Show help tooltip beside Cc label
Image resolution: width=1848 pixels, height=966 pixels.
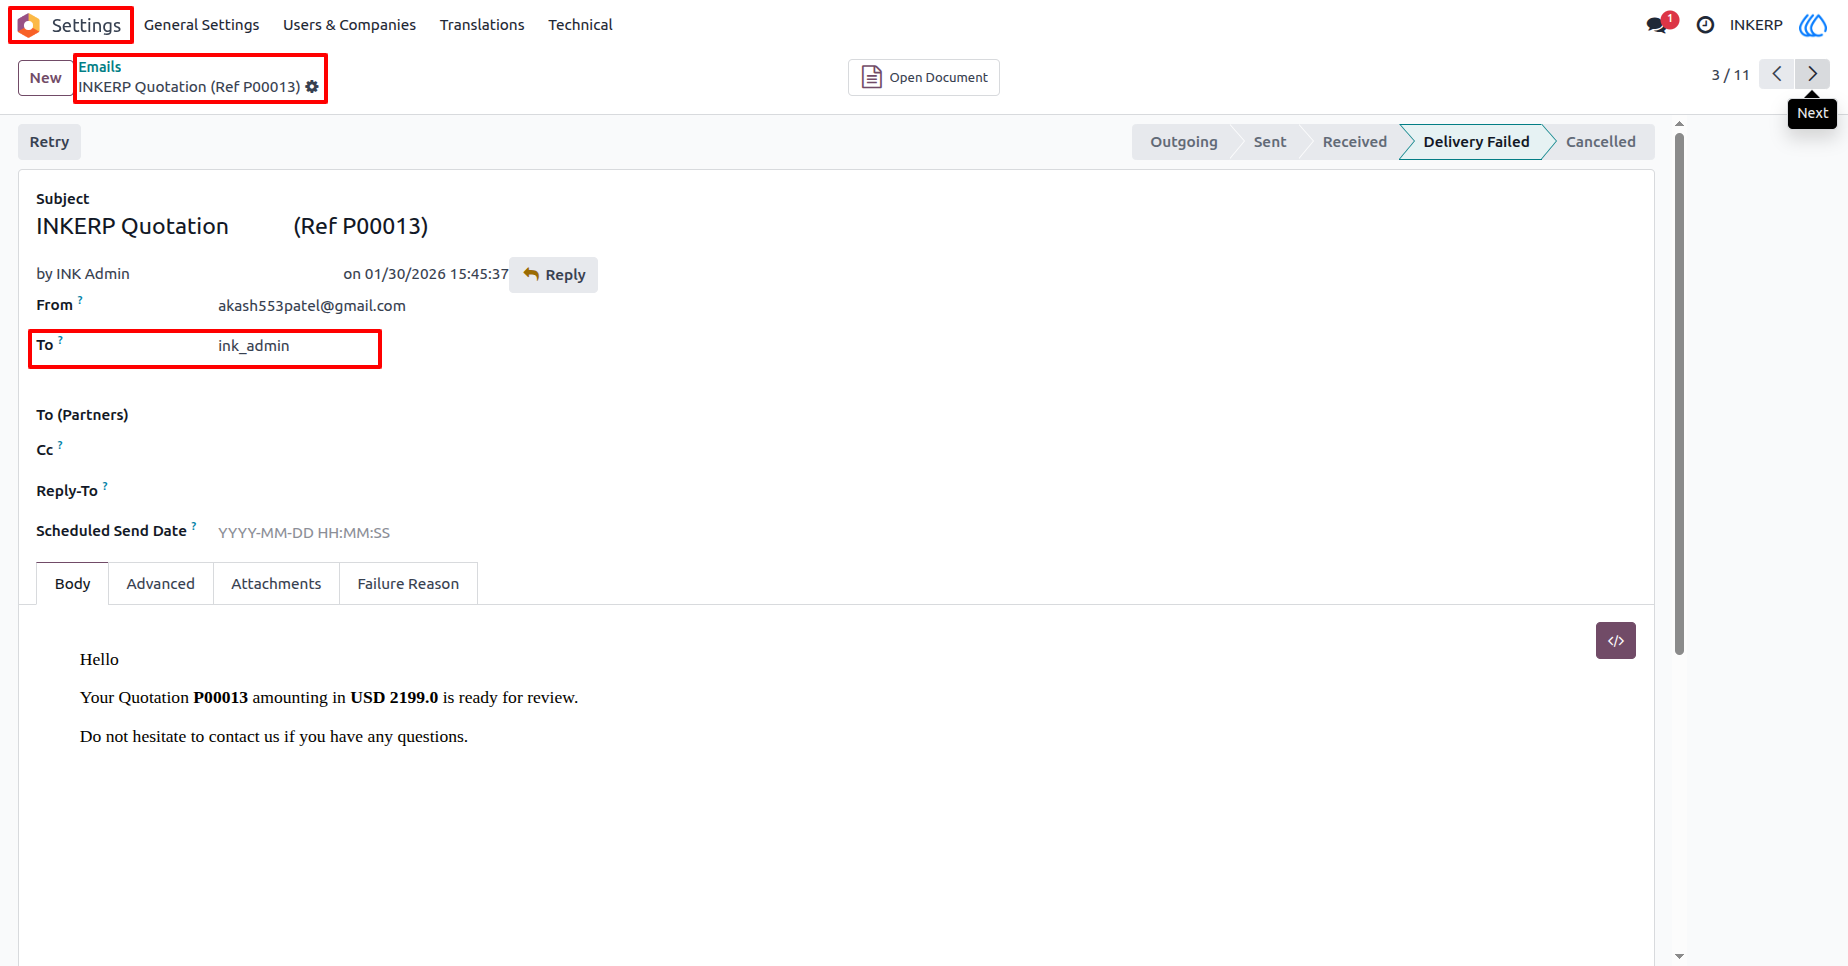pos(60,444)
